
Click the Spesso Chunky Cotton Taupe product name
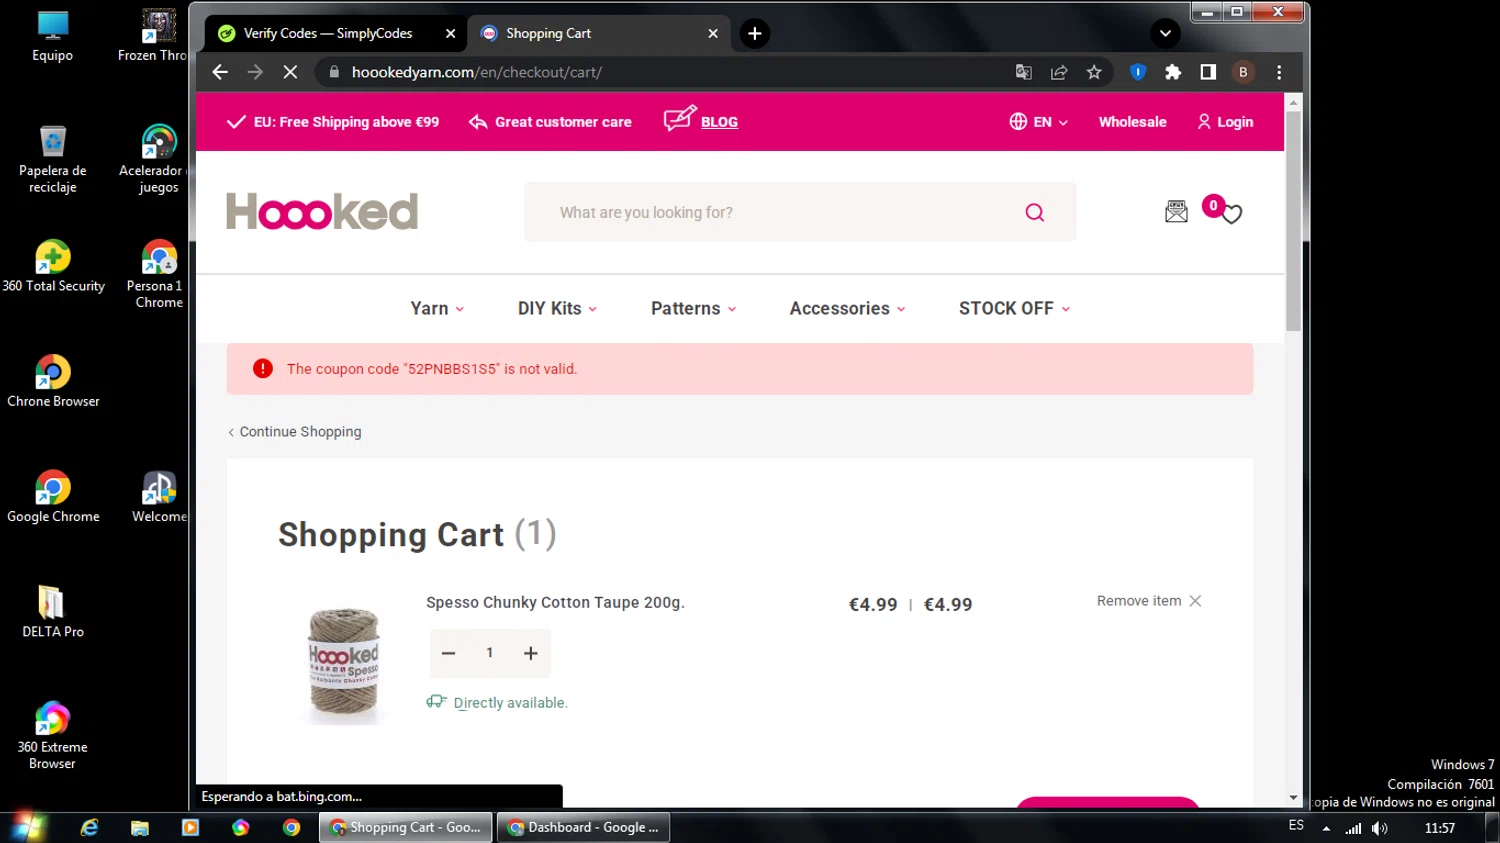(555, 602)
